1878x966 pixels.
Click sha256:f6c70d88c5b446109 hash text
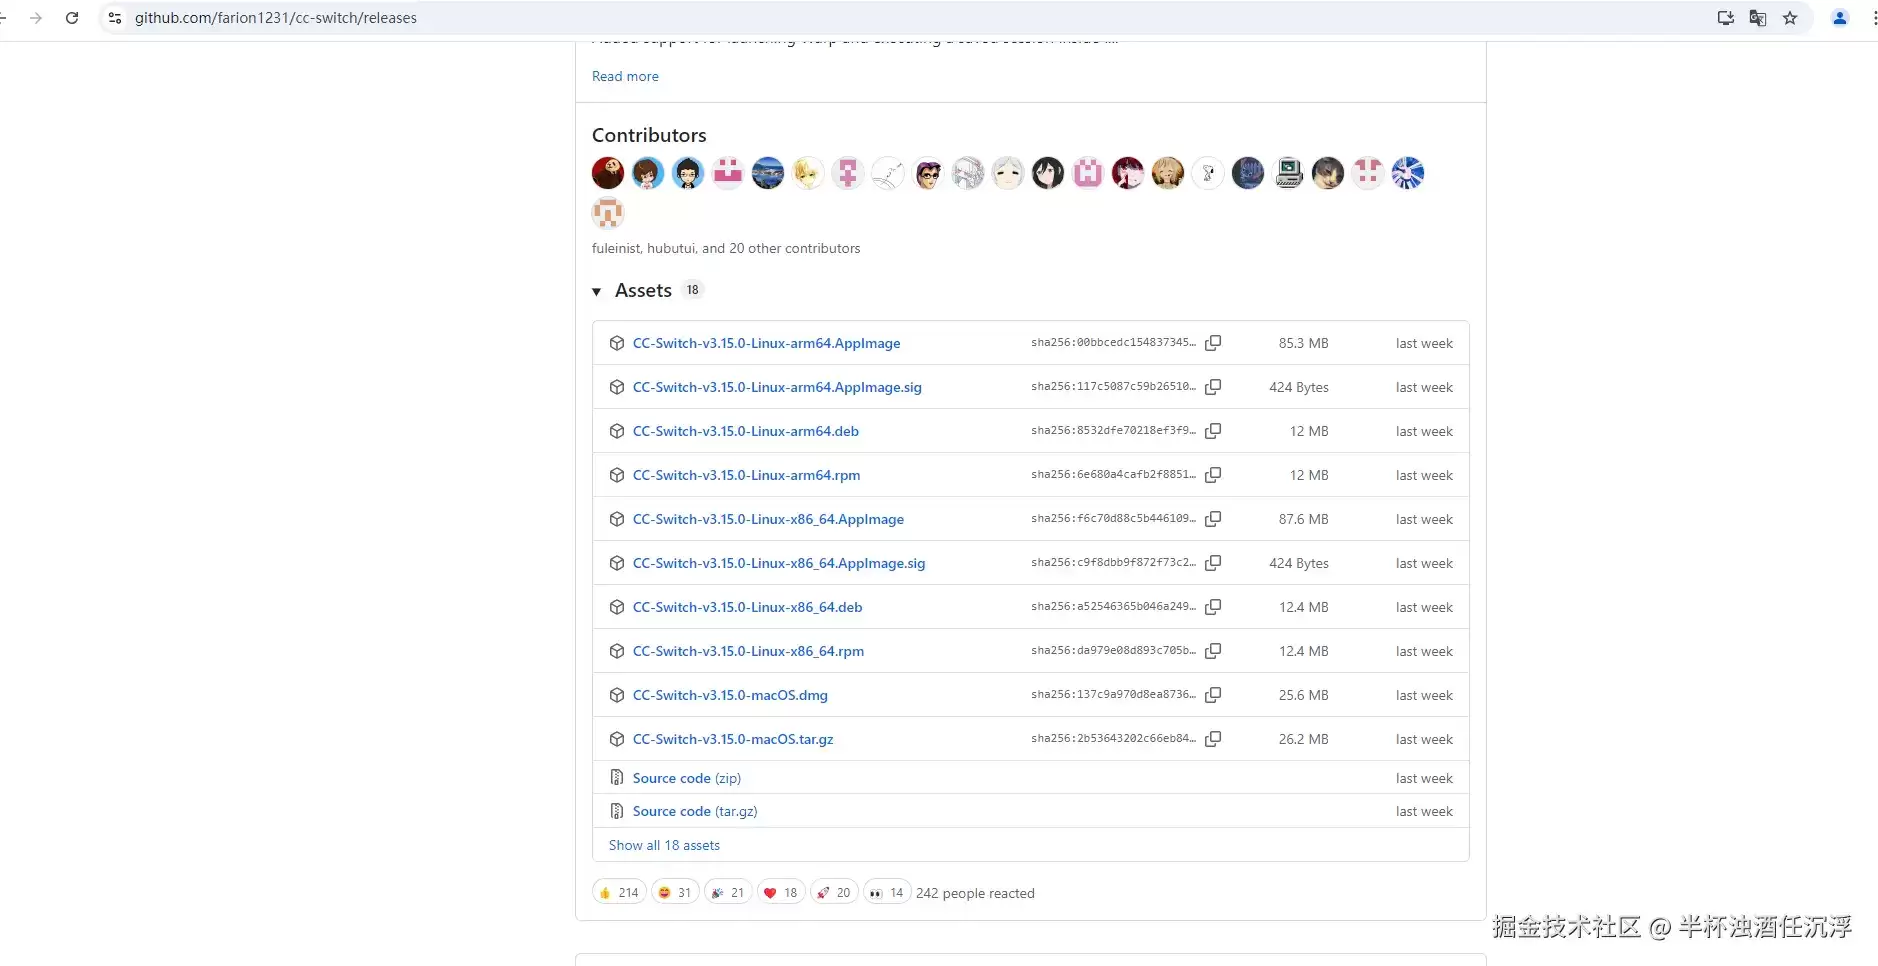(x=1113, y=518)
